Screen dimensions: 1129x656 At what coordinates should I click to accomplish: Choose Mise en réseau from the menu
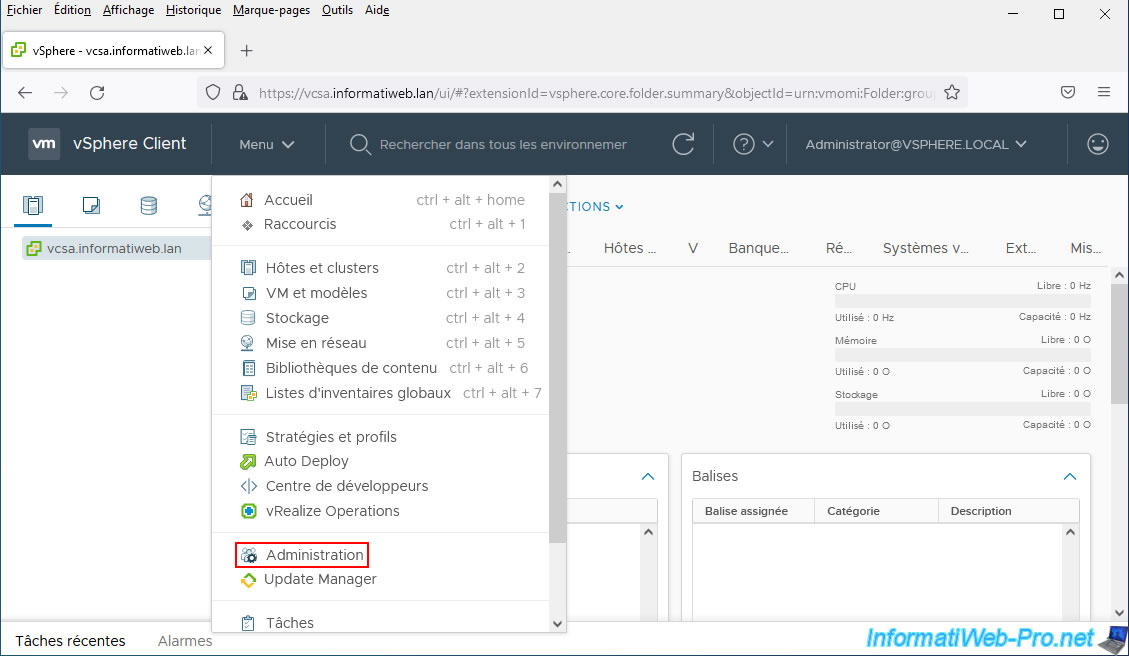(316, 343)
